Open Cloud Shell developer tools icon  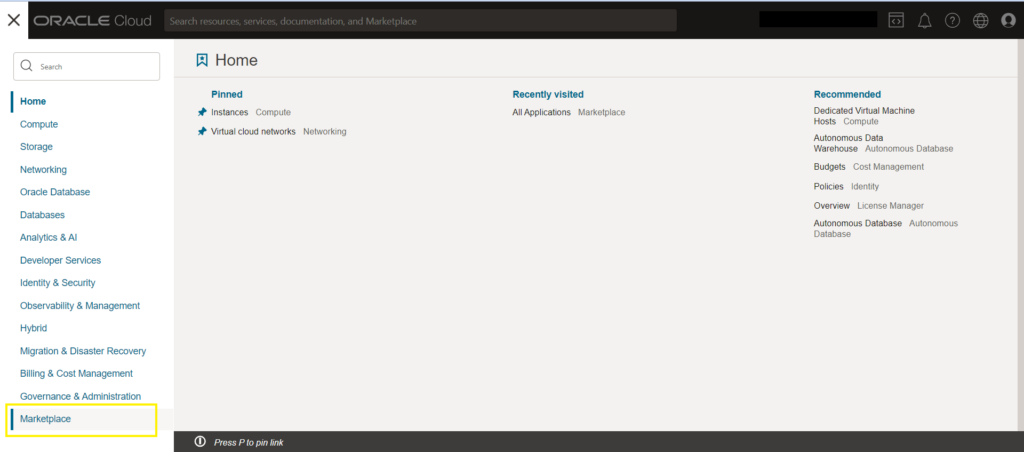pos(896,20)
